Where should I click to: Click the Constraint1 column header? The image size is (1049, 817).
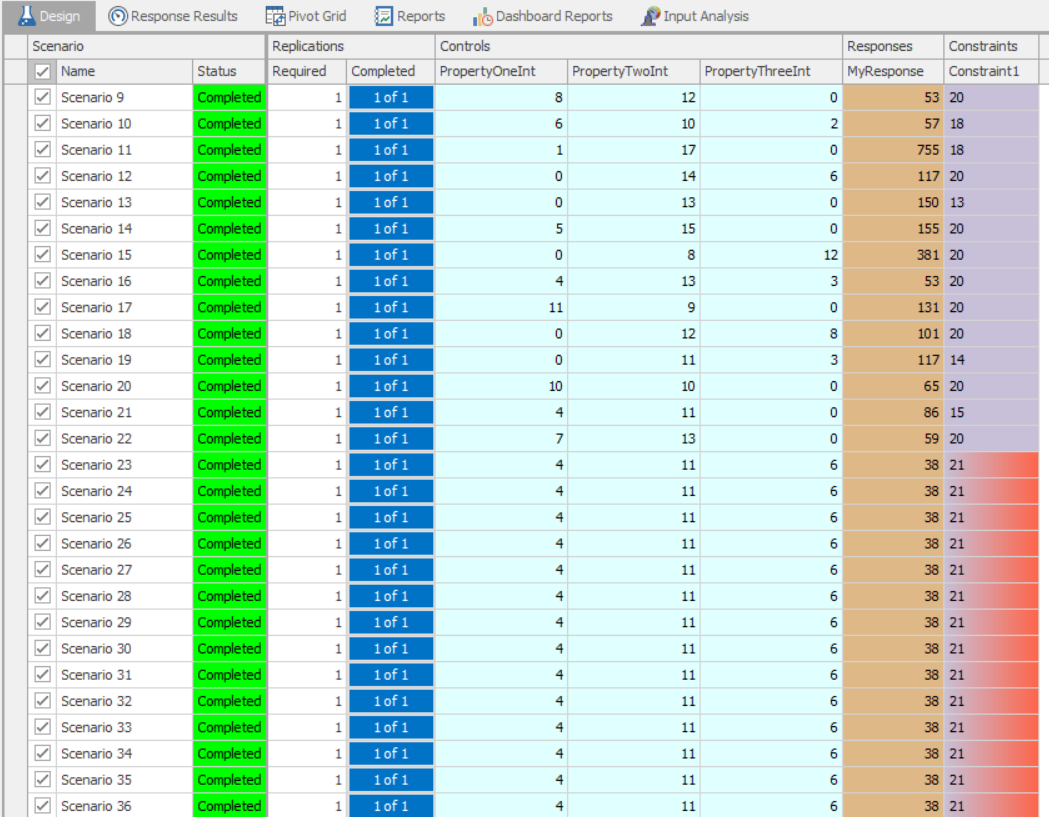(991, 71)
